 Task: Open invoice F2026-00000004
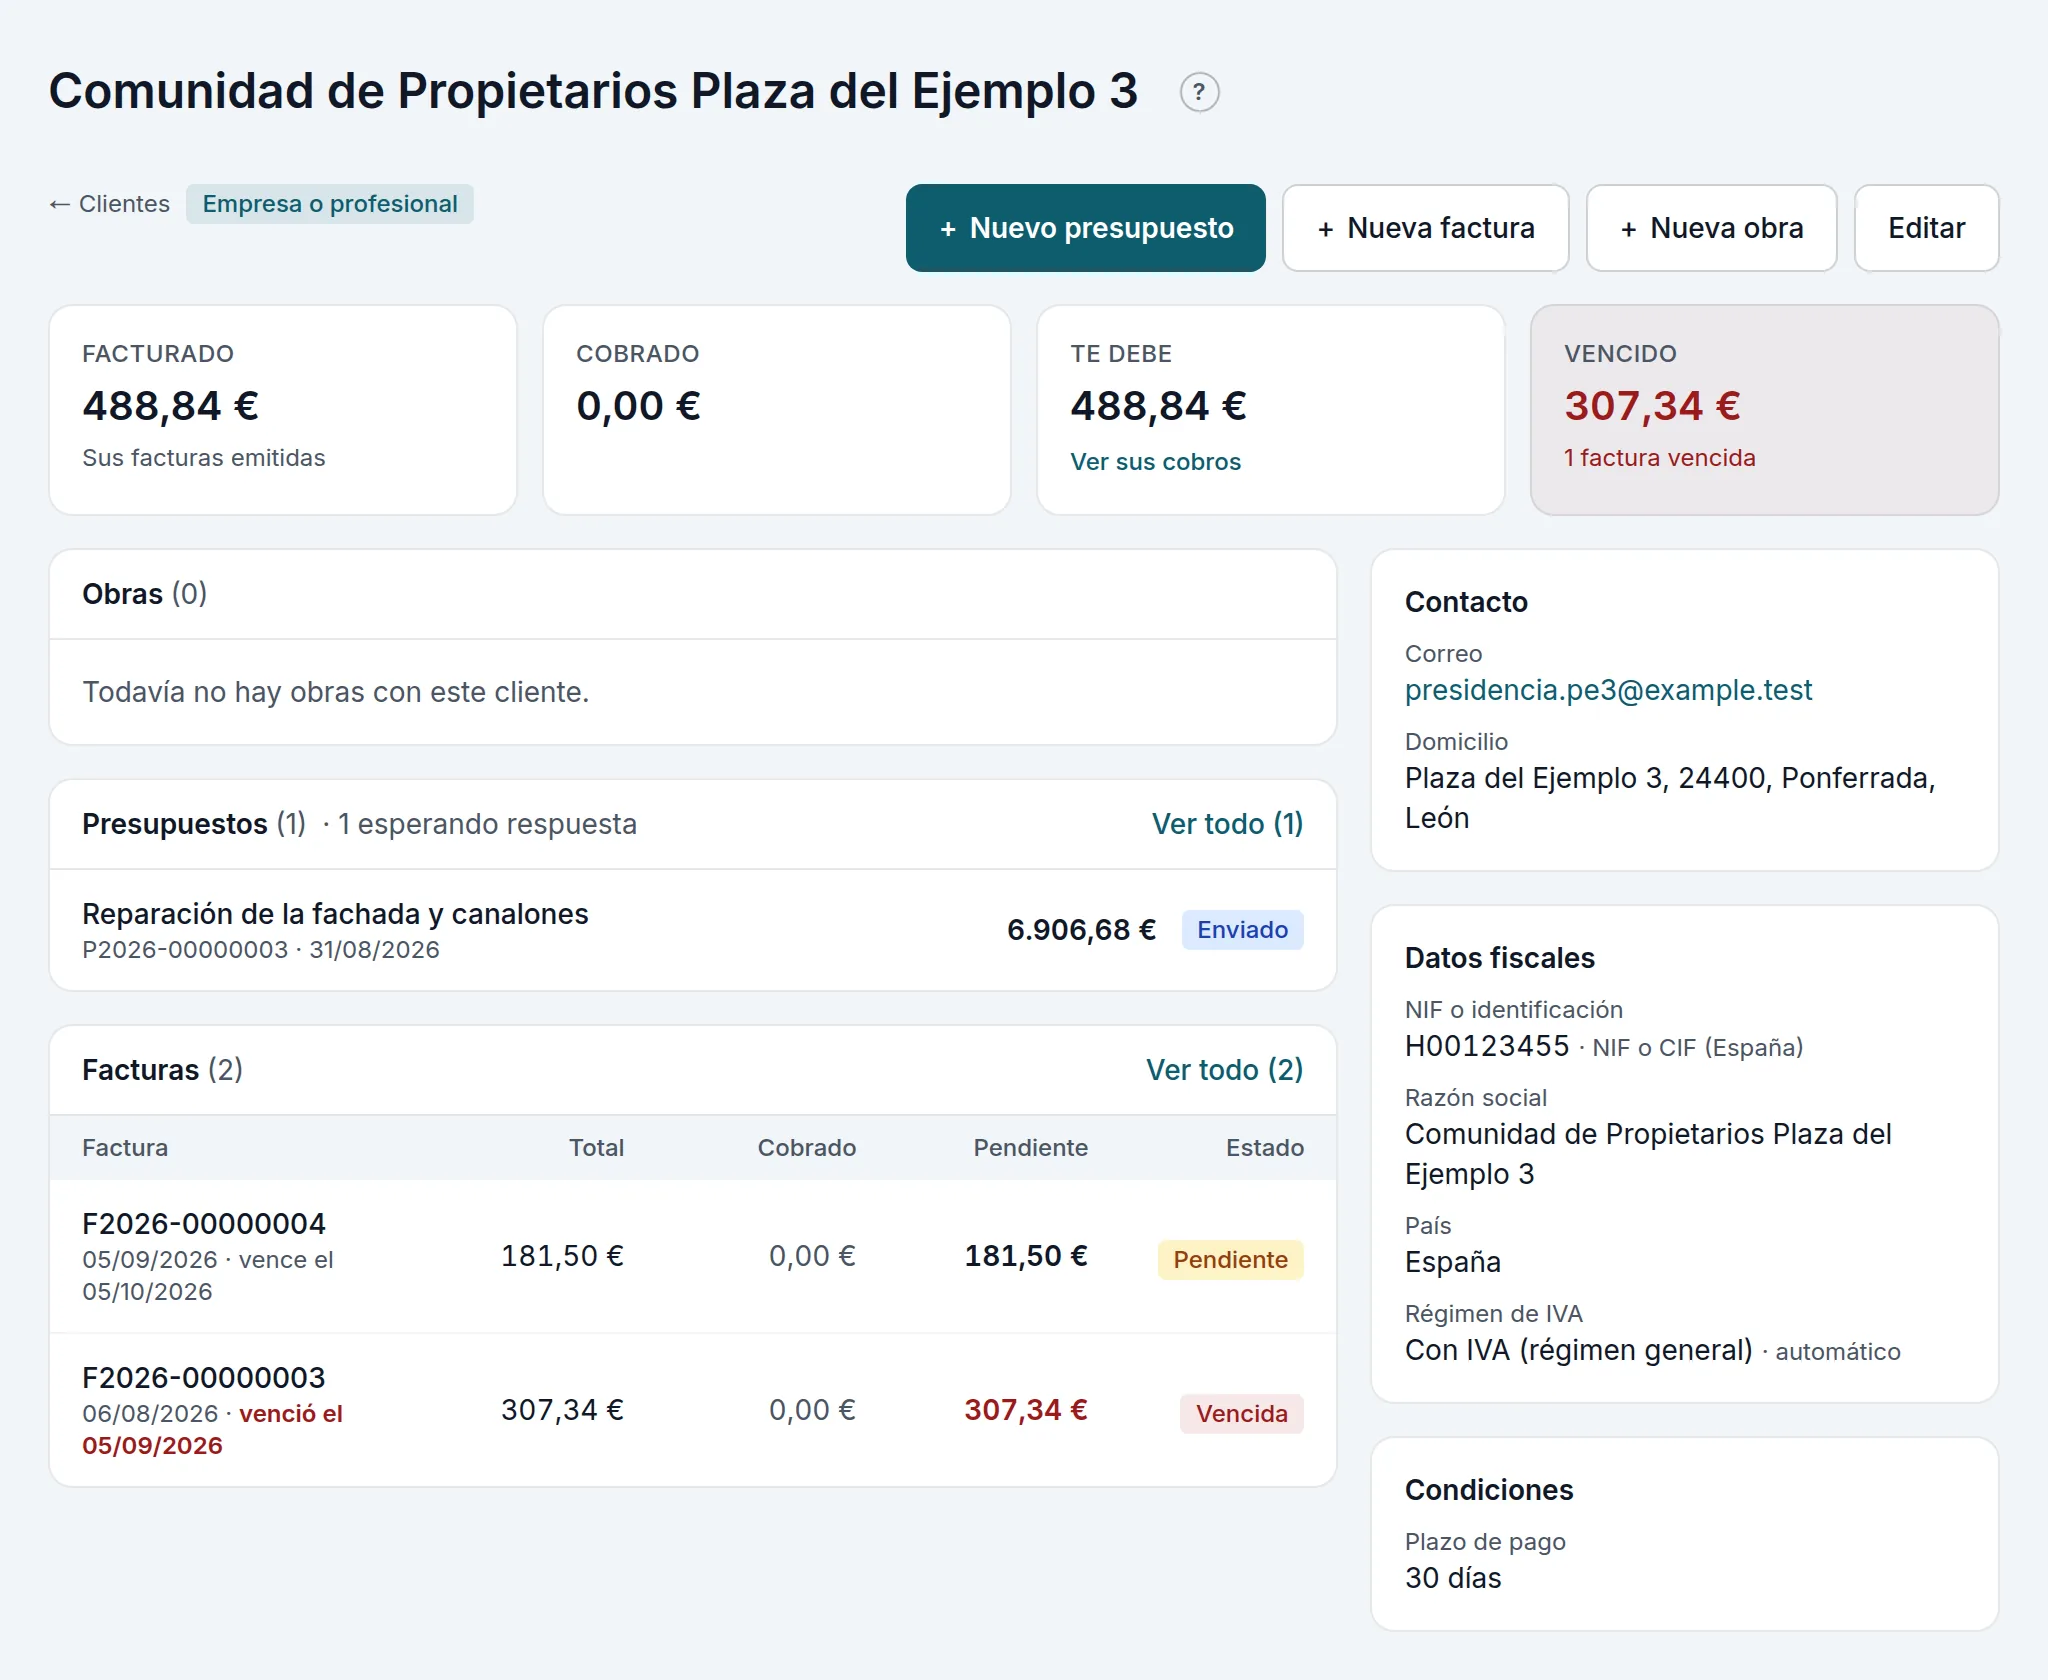pos(204,1224)
